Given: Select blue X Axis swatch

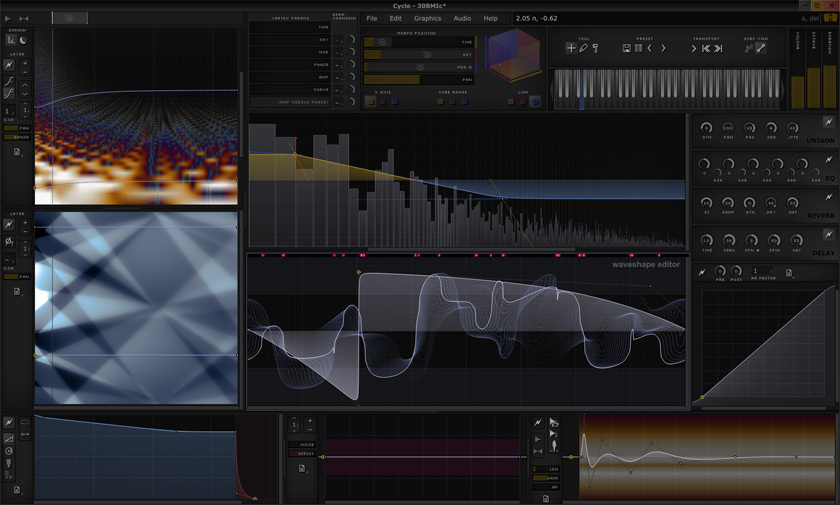Looking at the screenshot, I should (x=395, y=101).
